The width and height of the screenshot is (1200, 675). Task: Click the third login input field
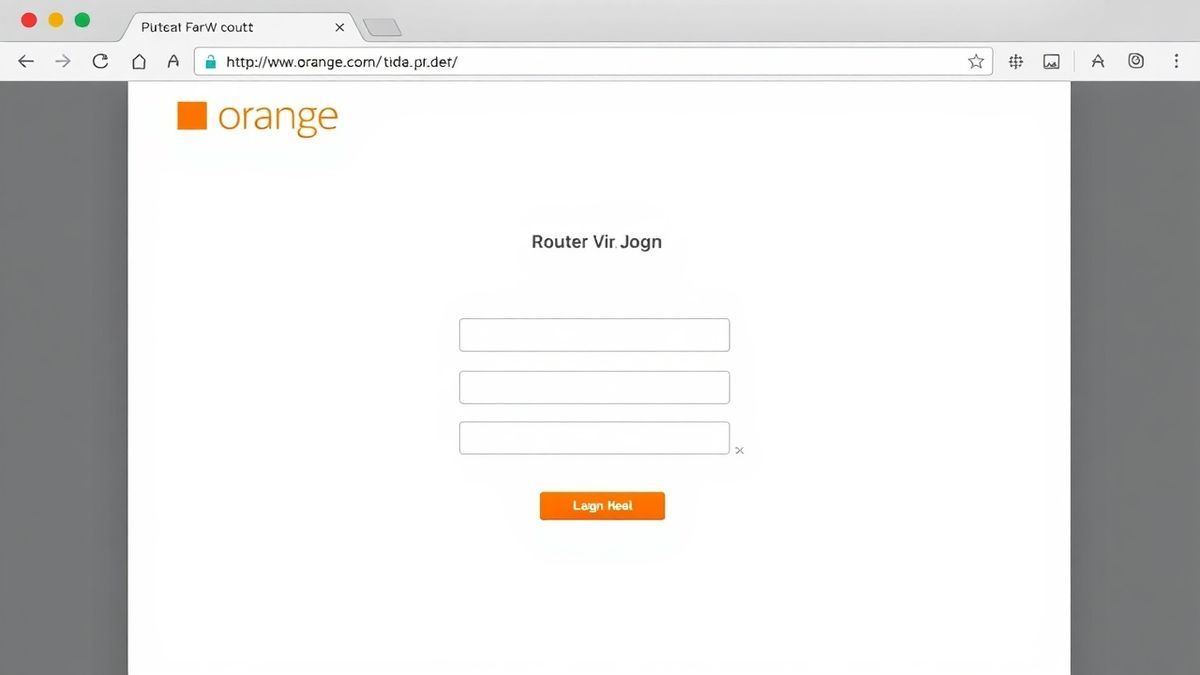[x=594, y=438]
